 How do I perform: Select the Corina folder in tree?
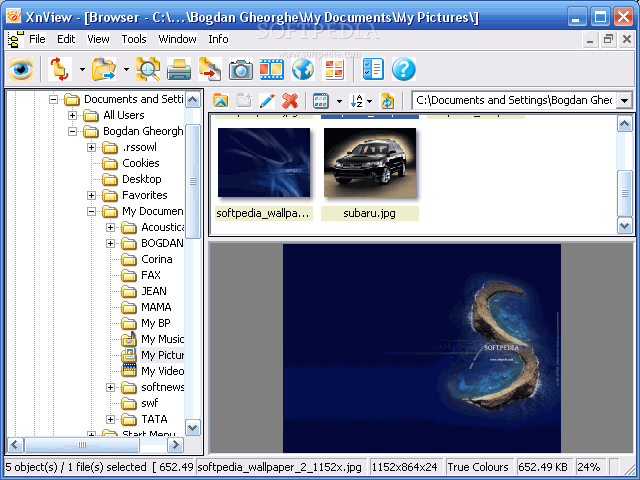click(157, 259)
